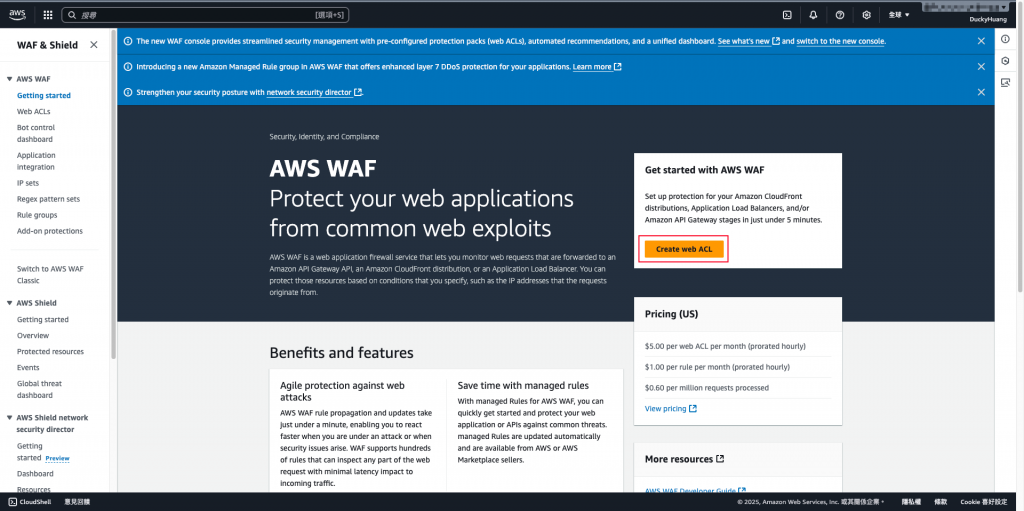This screenshot has width=1024, height=511.
Task: Select Web ACLs in the sidebar
Action: pyautogui.click(x=33, y=112)
